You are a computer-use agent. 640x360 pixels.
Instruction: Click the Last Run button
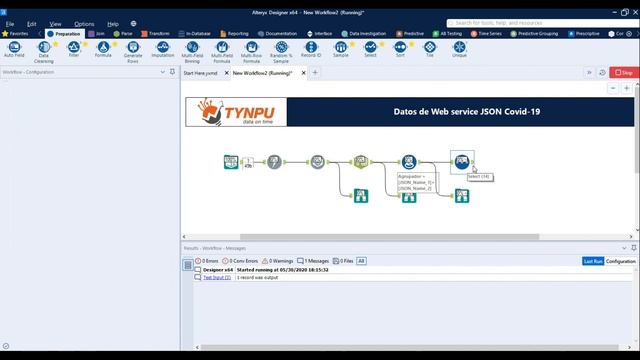click(593, 261)
